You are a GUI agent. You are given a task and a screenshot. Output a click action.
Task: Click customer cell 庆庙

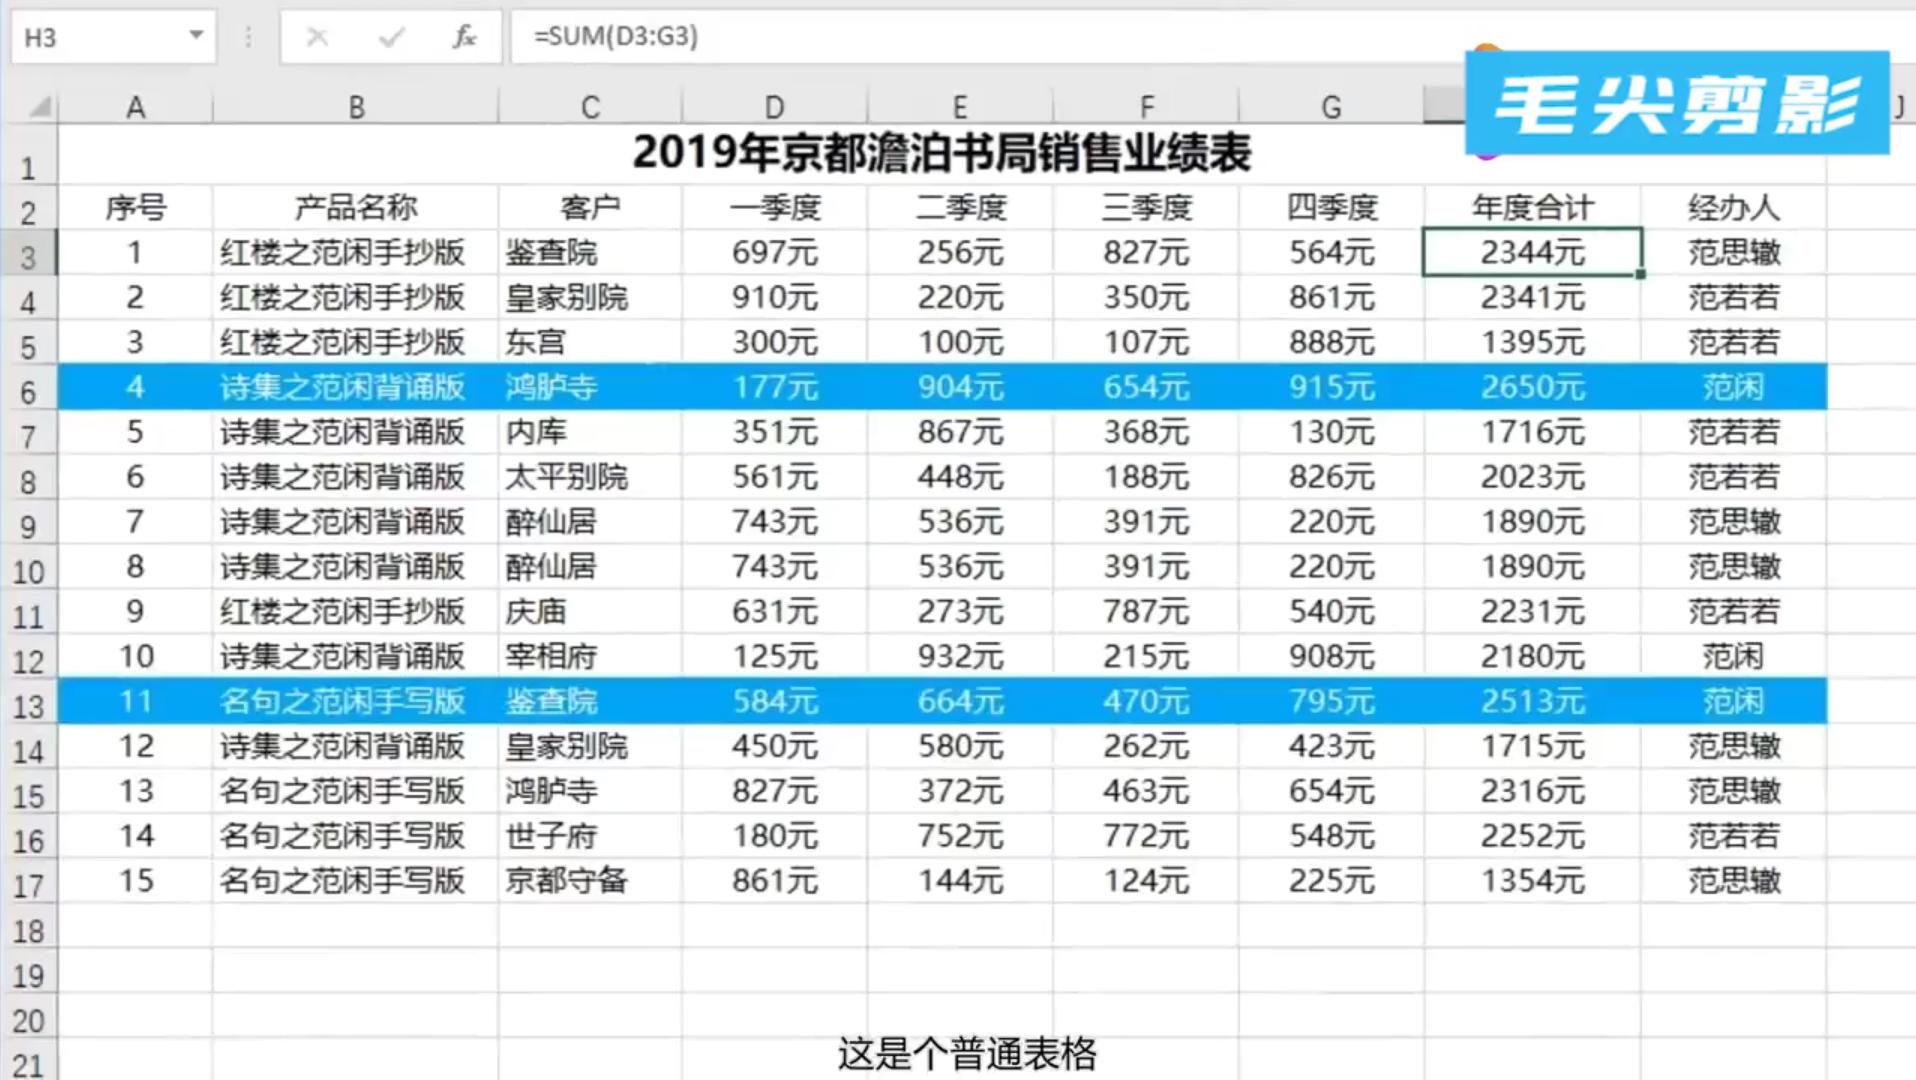pos(590,611)
